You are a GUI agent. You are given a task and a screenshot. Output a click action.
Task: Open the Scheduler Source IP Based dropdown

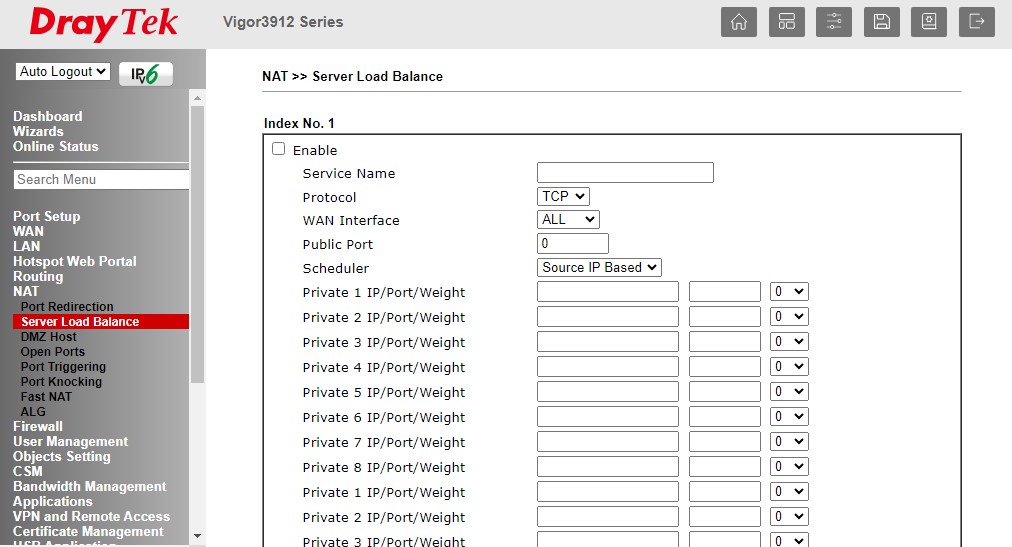[599, 268]
